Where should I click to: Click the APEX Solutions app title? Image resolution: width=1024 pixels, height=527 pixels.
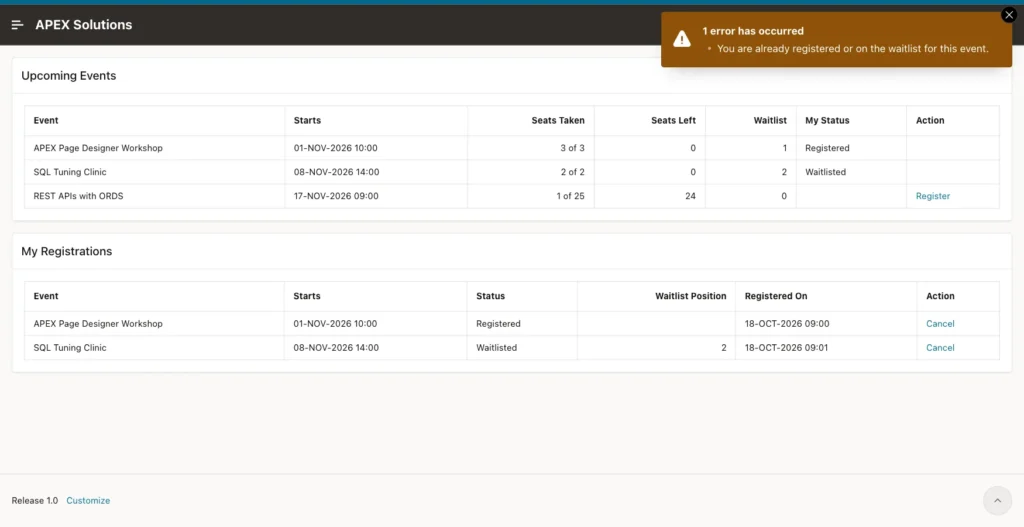tap(84, 25)
